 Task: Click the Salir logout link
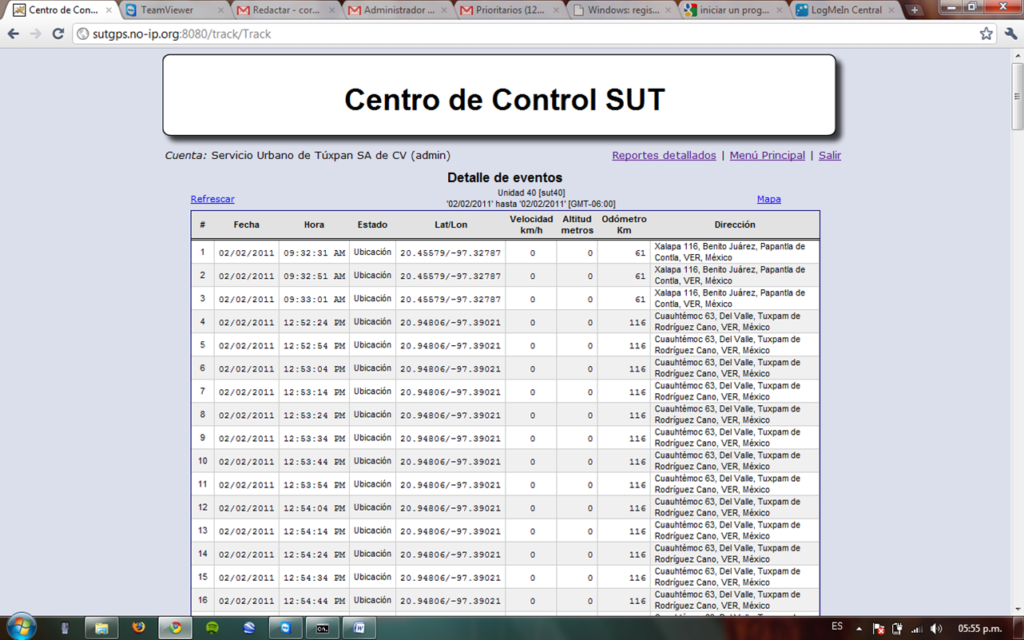pyautogui.click(x=830, y=155)
